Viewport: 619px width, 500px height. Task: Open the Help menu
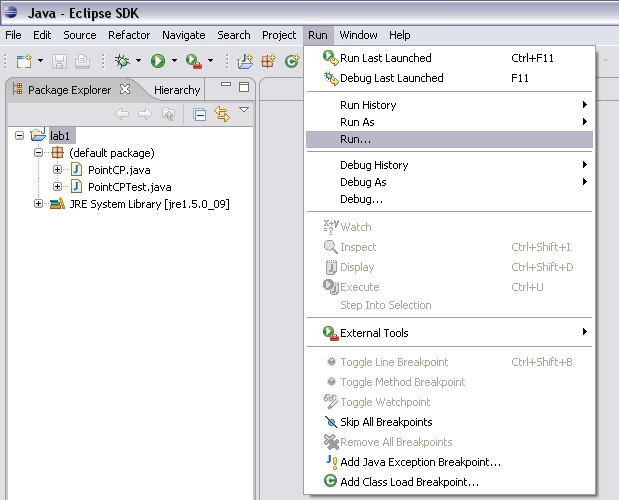[x=400, y=35]
